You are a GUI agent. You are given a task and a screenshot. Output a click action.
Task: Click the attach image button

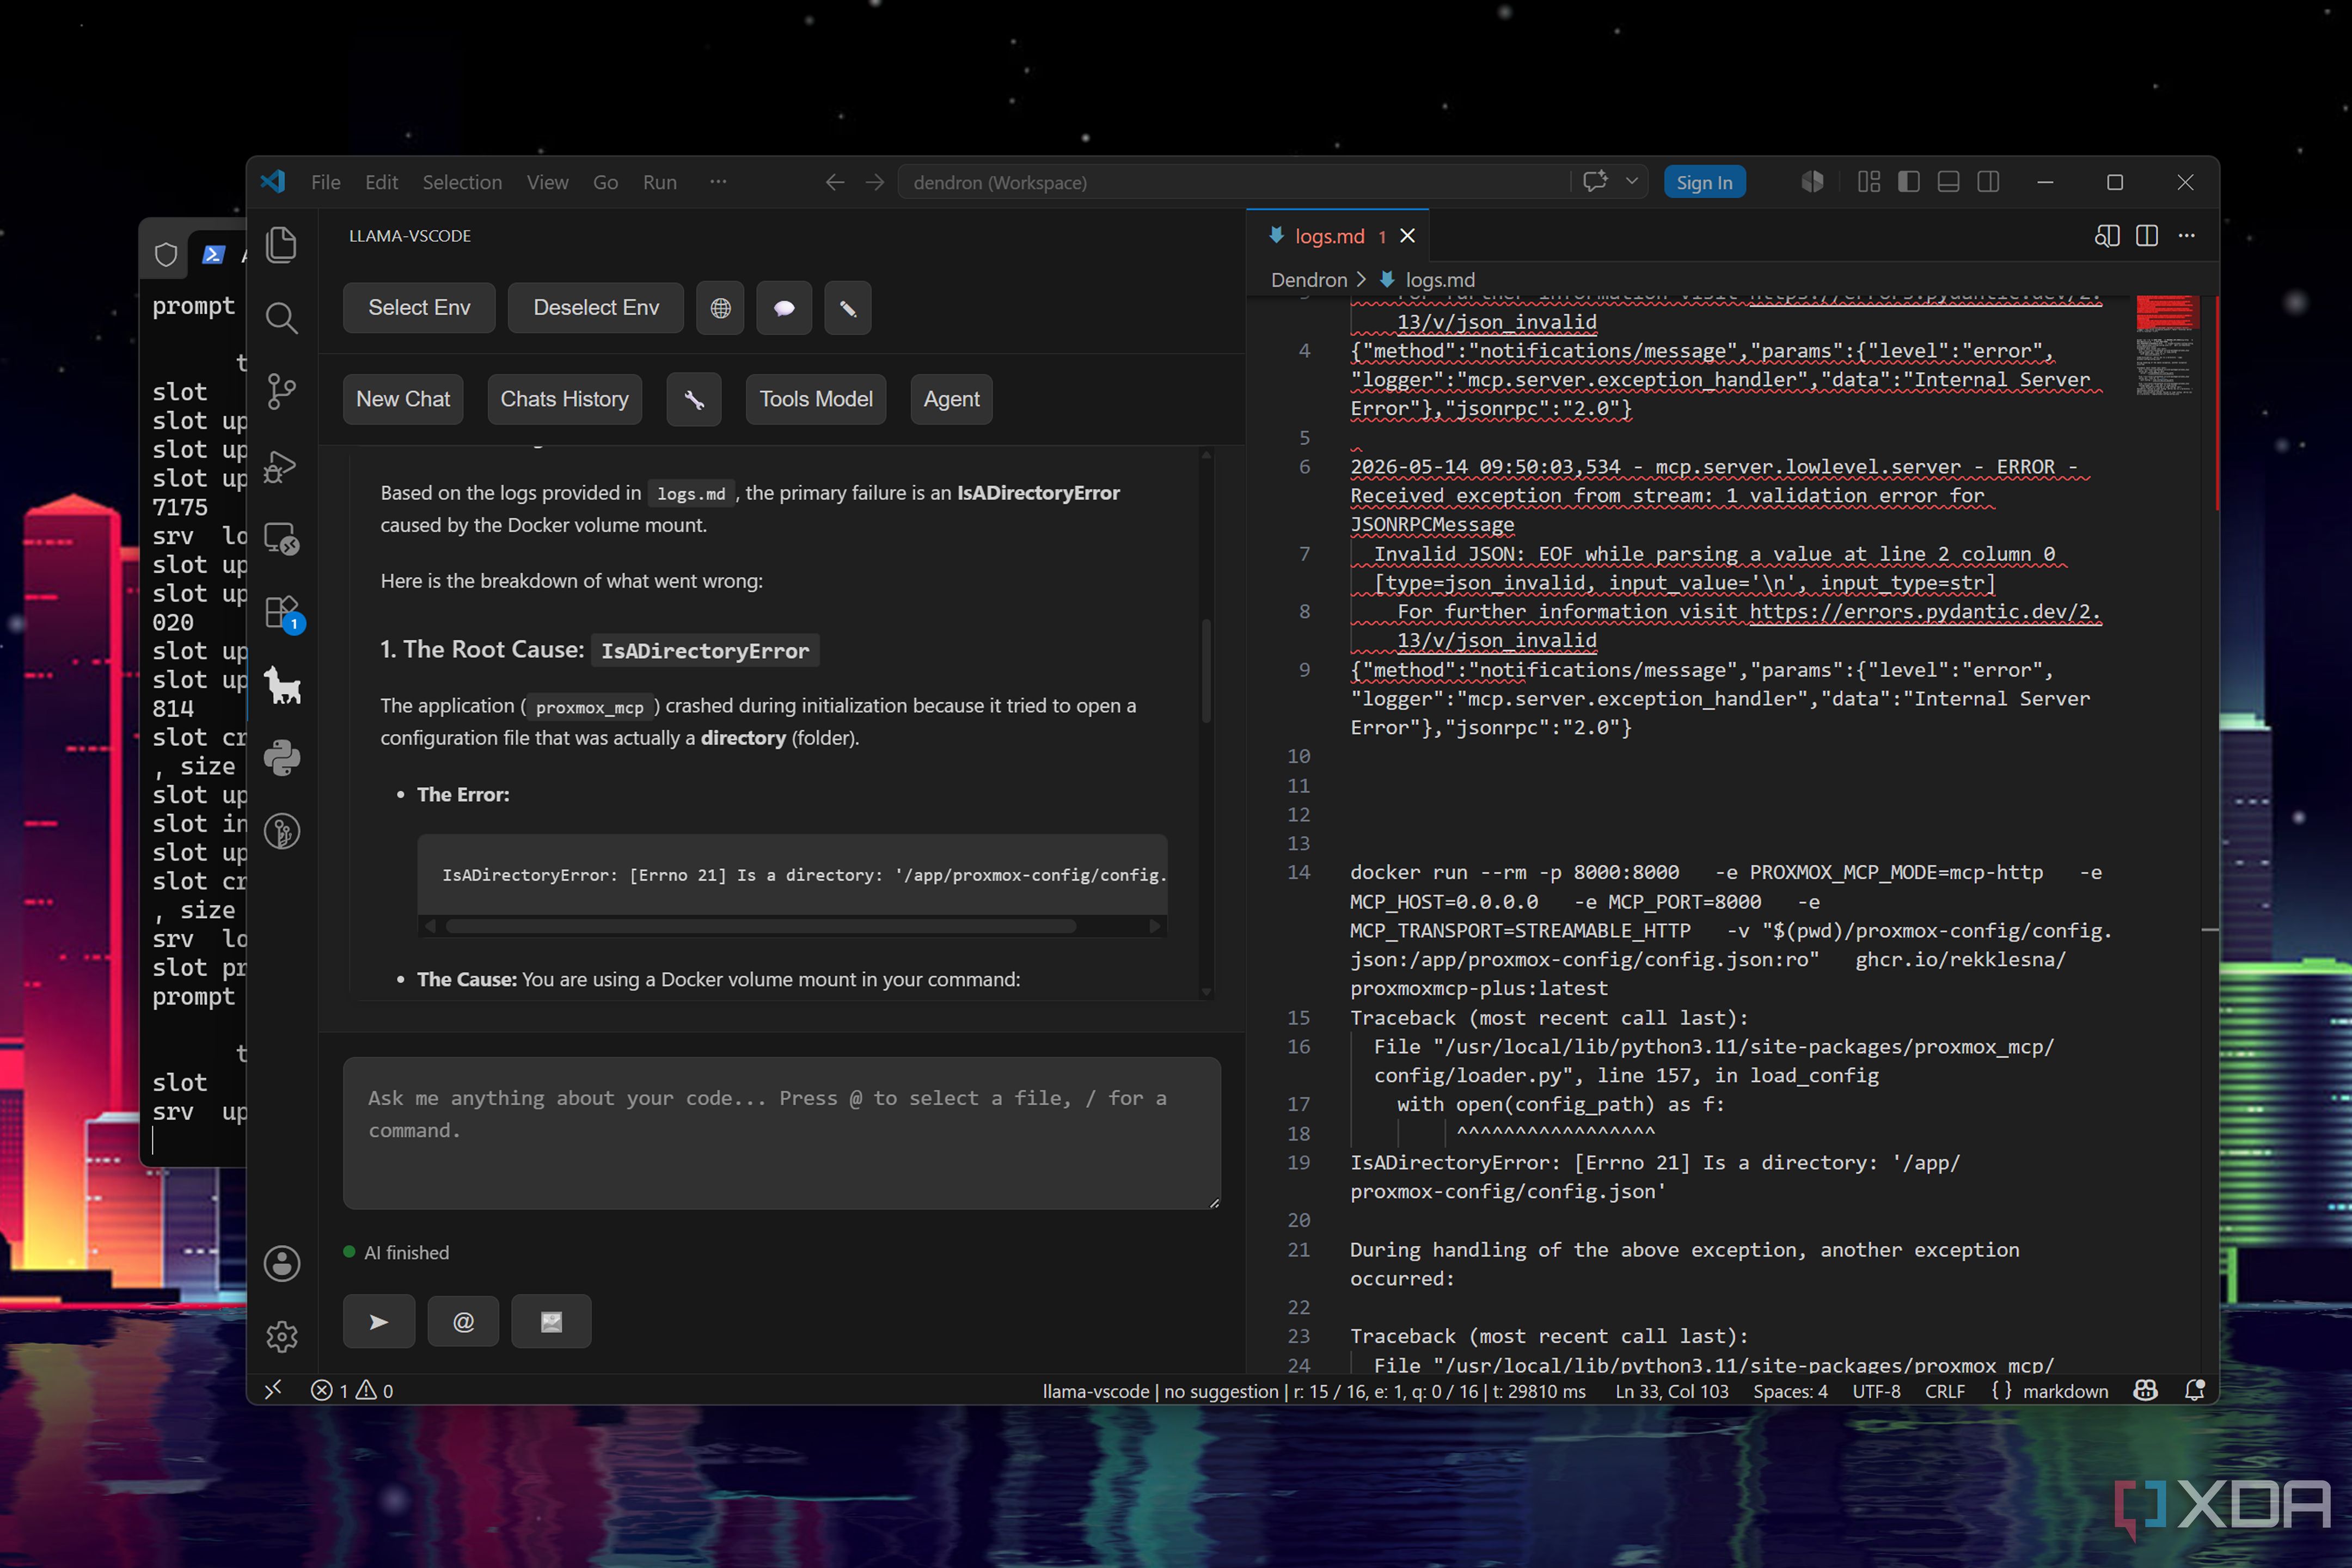tap(551, 1322)
